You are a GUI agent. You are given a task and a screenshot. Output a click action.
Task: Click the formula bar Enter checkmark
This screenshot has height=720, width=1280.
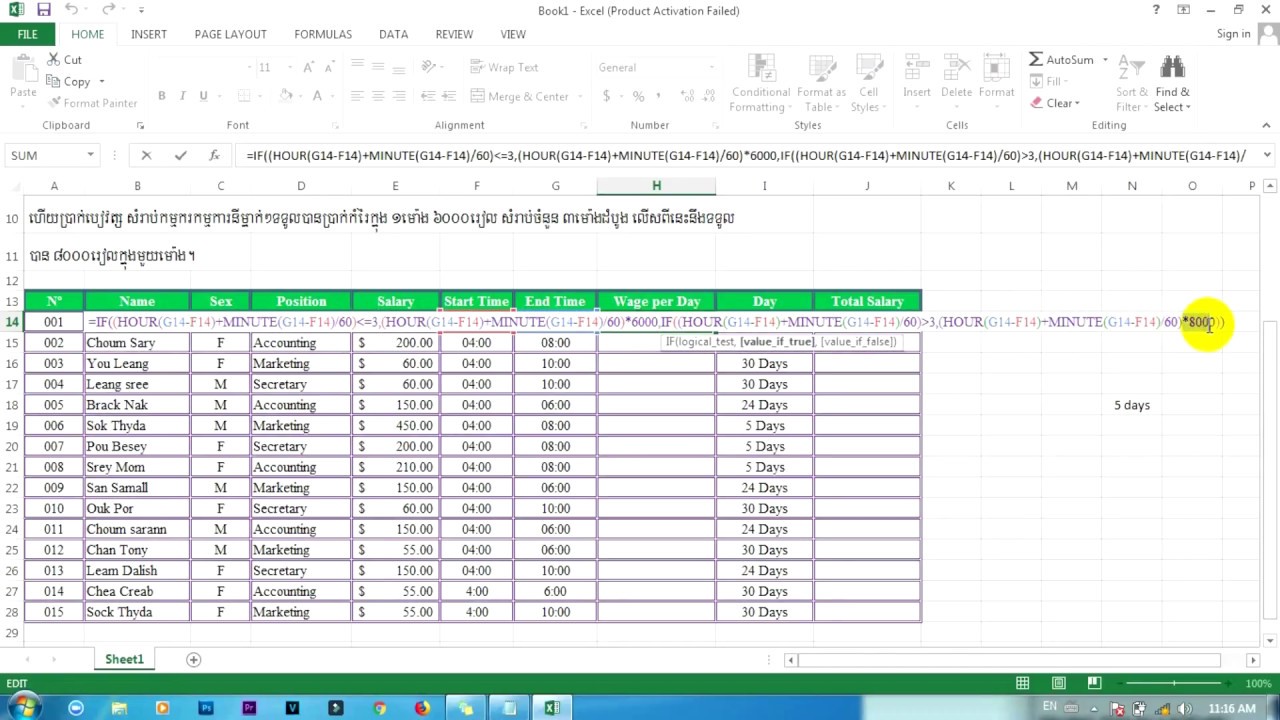(x=180, y=155)
